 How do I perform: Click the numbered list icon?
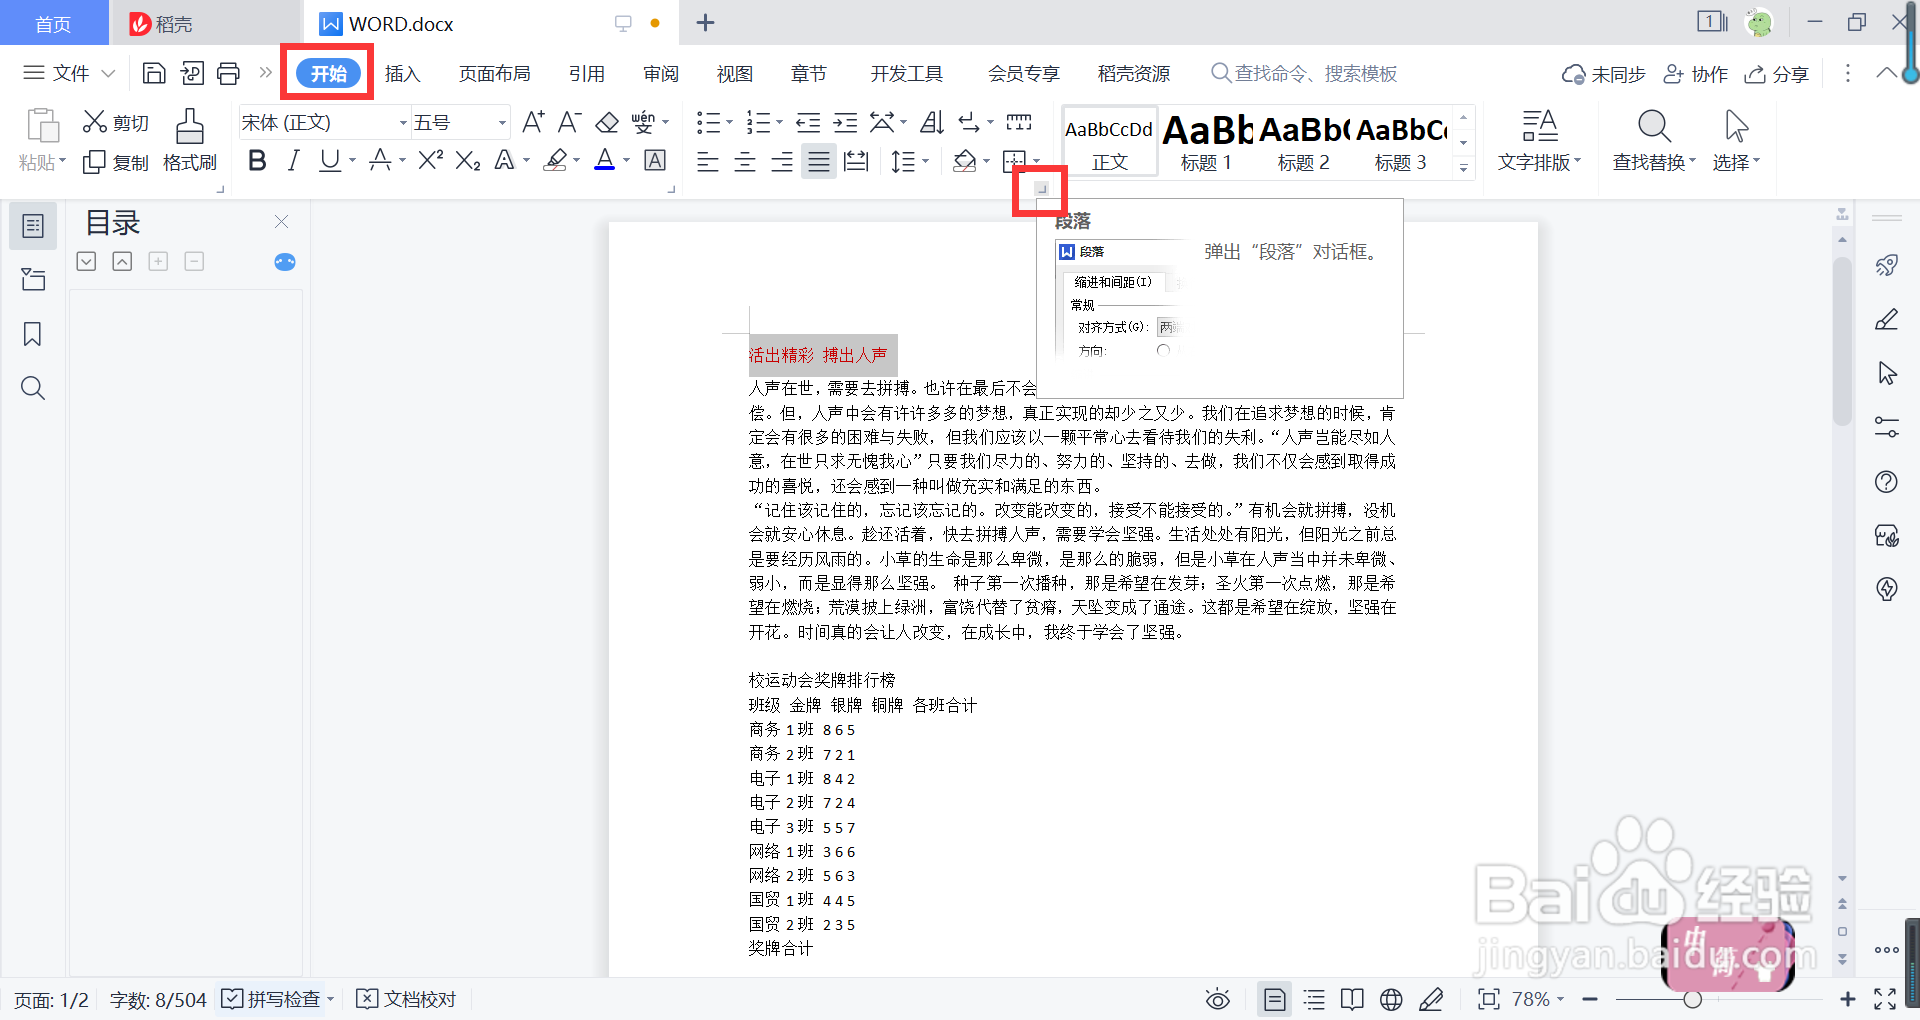coord(758,123)
